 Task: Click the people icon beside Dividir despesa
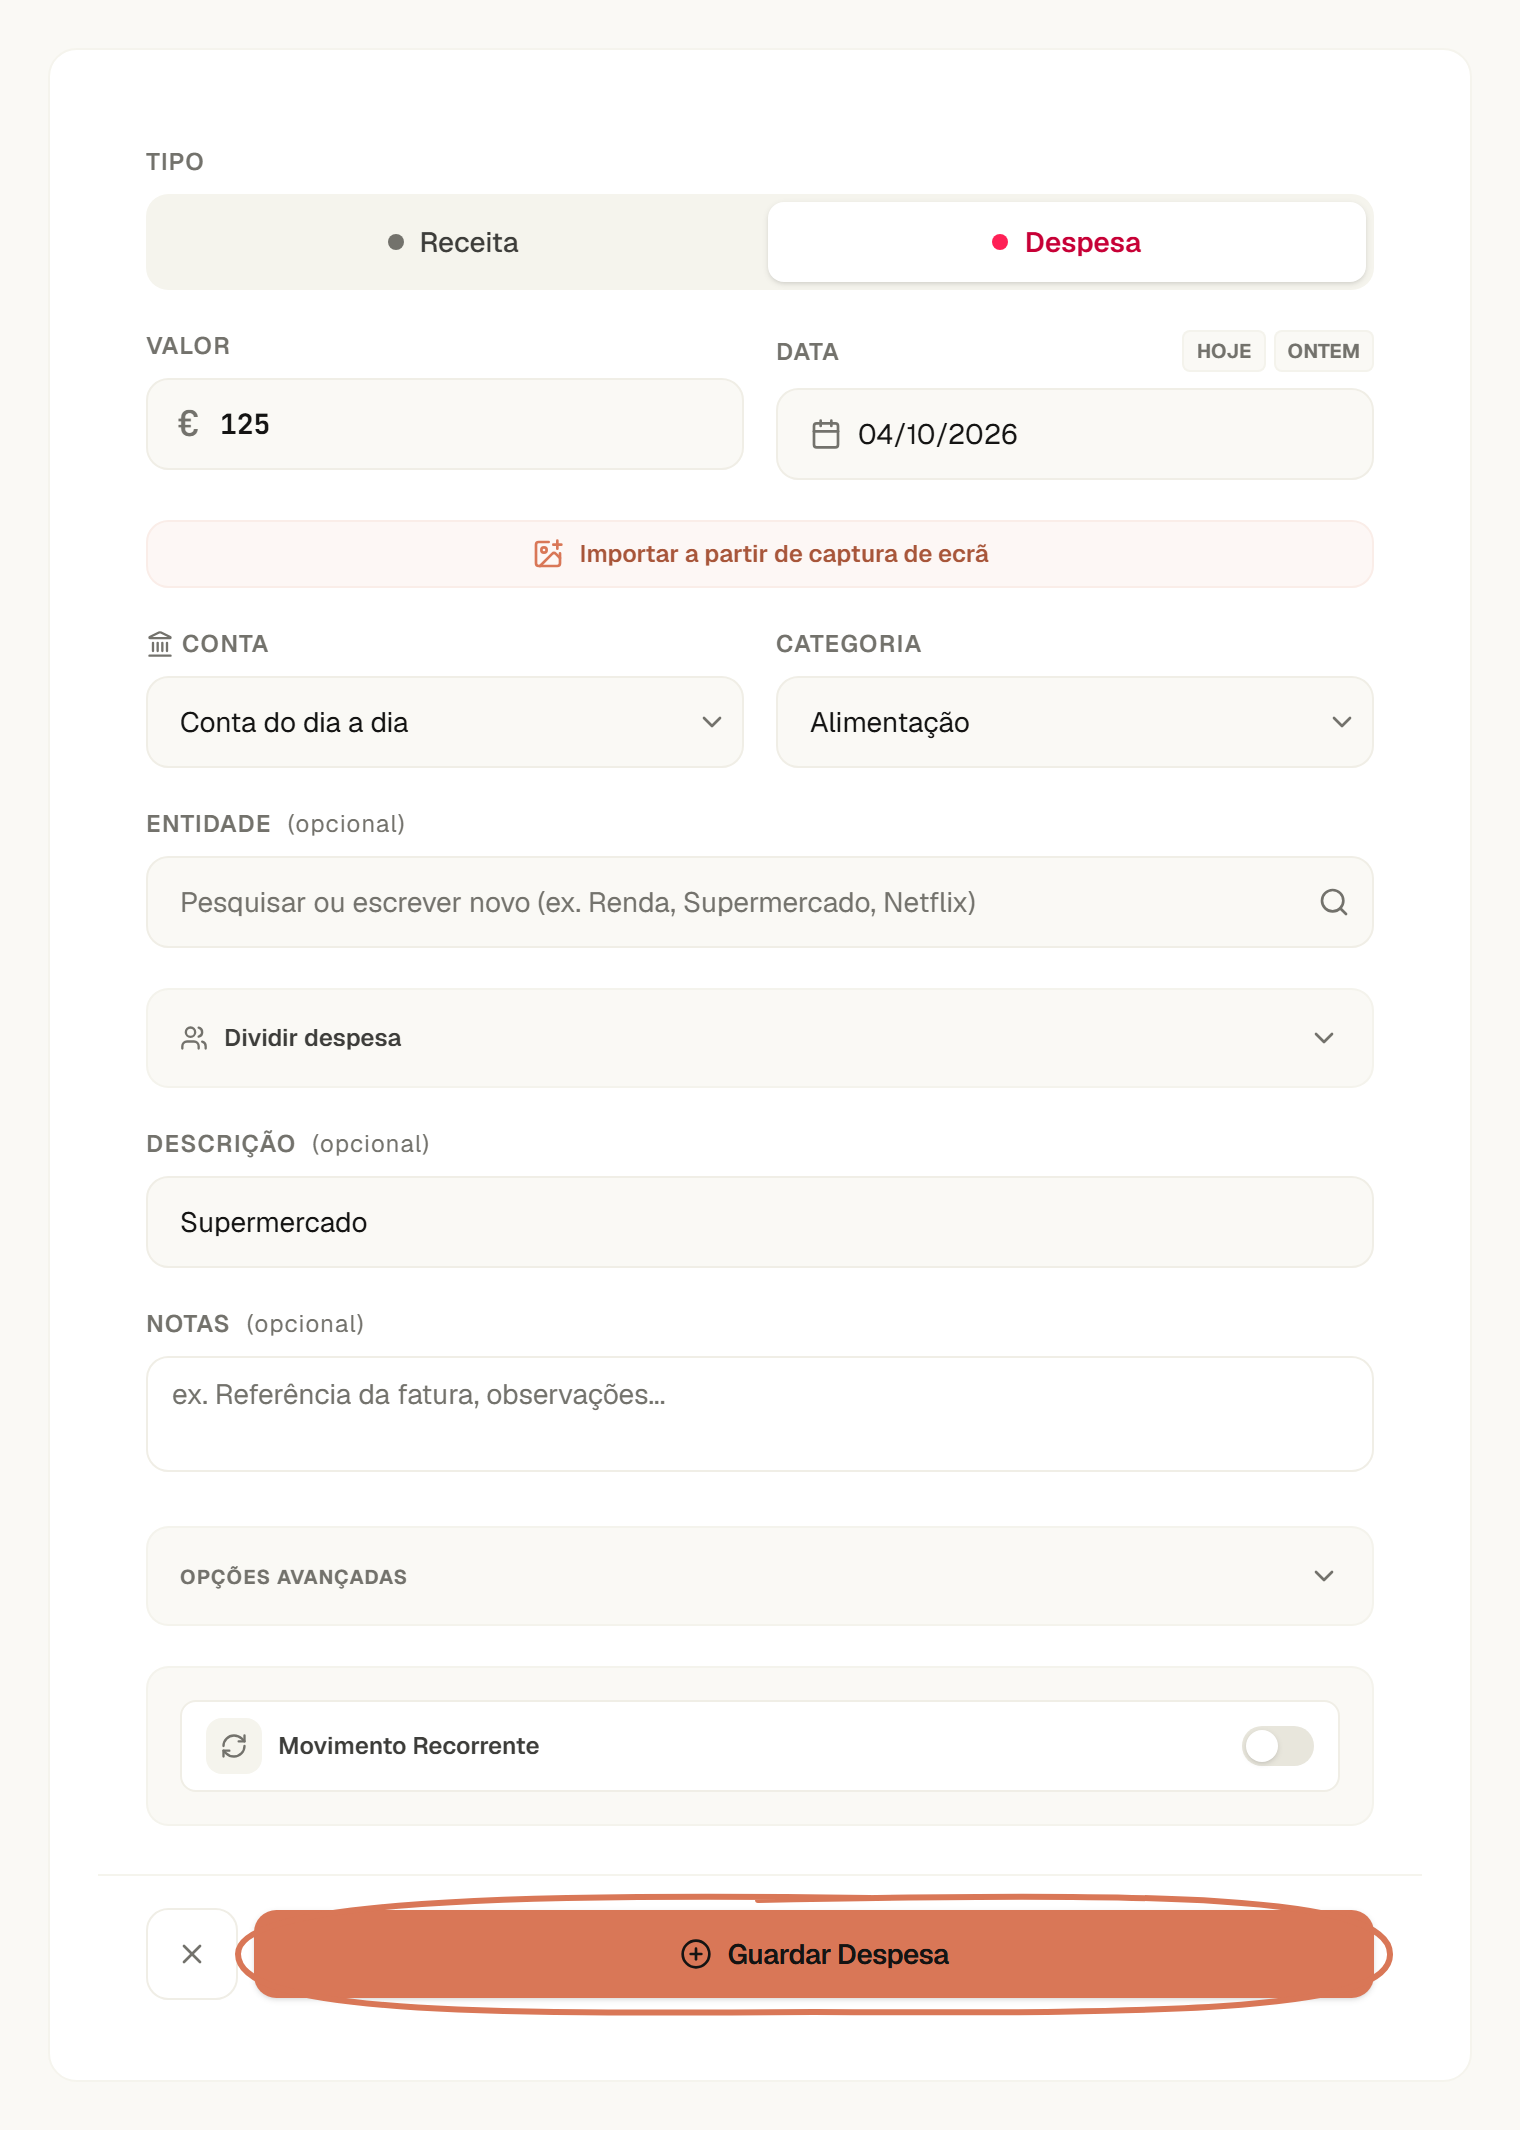pyautogui.click(x=194, y=1038)
